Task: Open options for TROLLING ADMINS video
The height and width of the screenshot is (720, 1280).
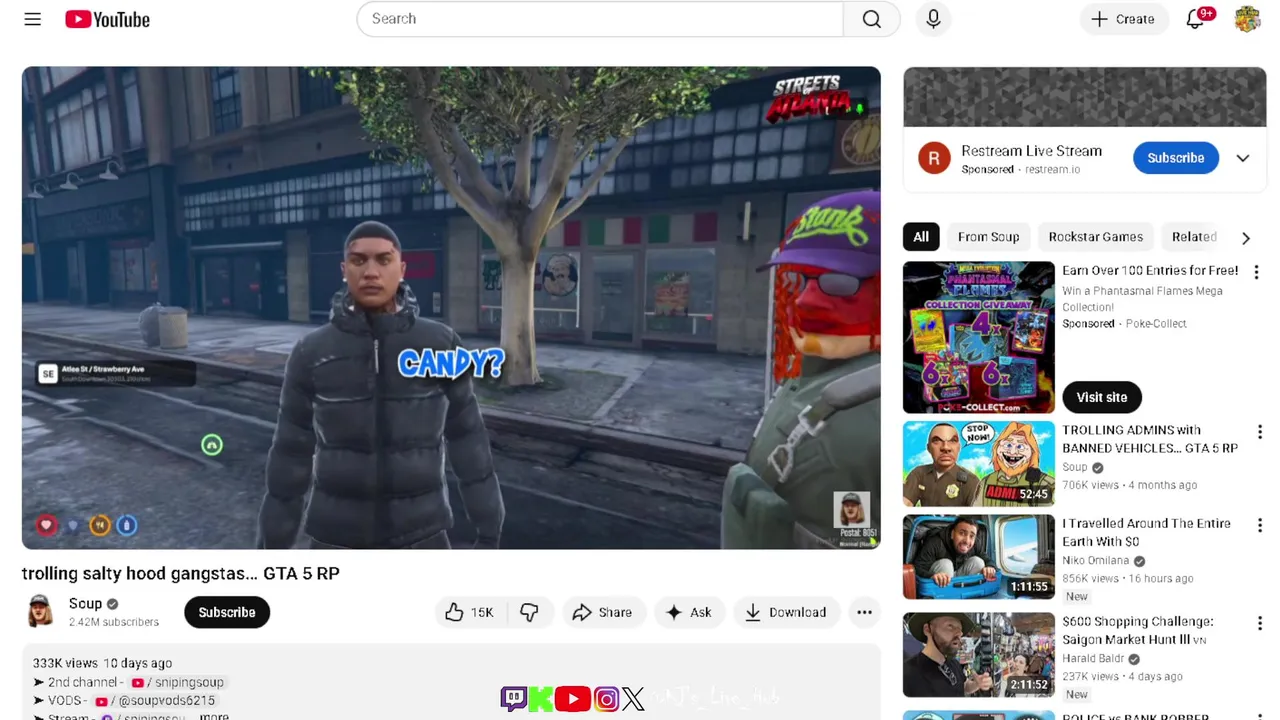Action: [x=1259, y=432]
